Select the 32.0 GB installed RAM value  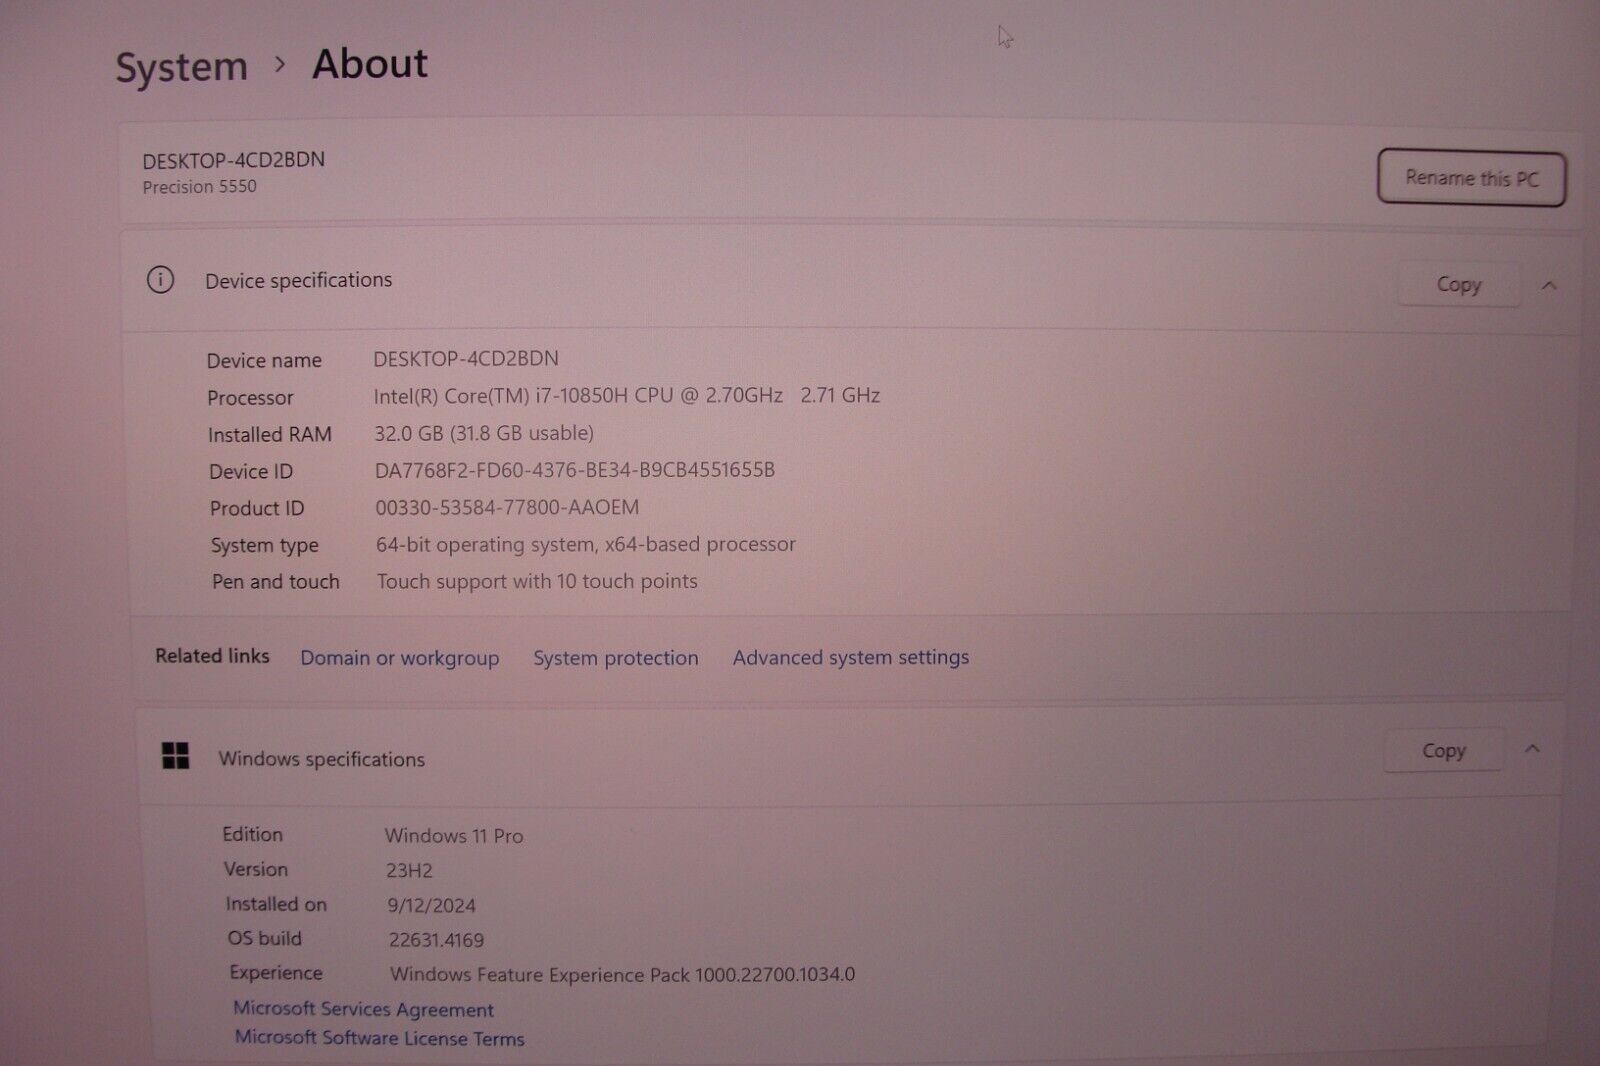point(484,433)
